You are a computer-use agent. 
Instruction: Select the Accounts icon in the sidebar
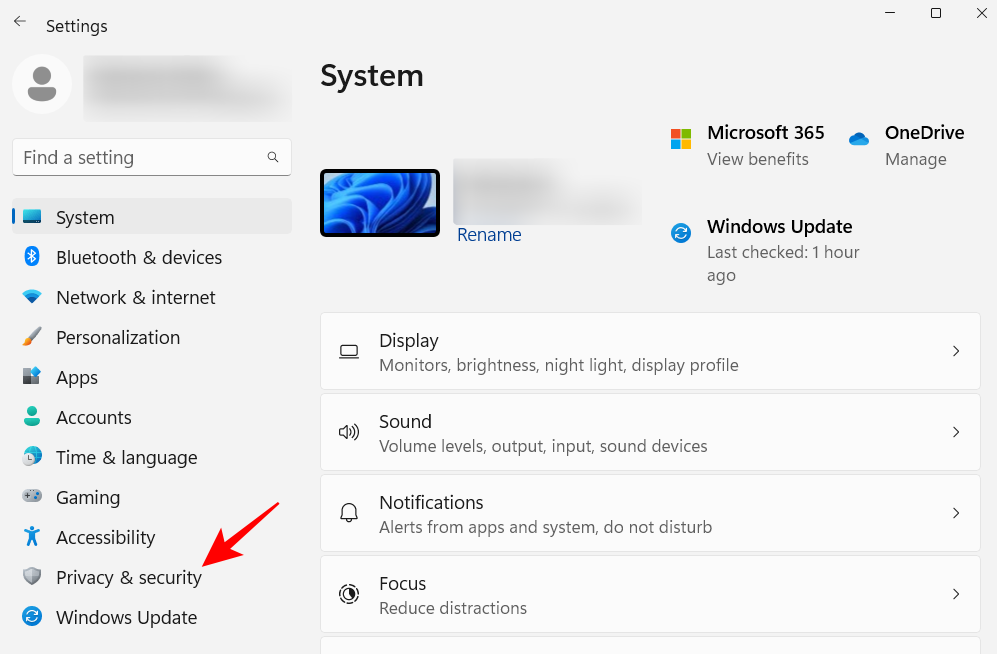(31, 417)
